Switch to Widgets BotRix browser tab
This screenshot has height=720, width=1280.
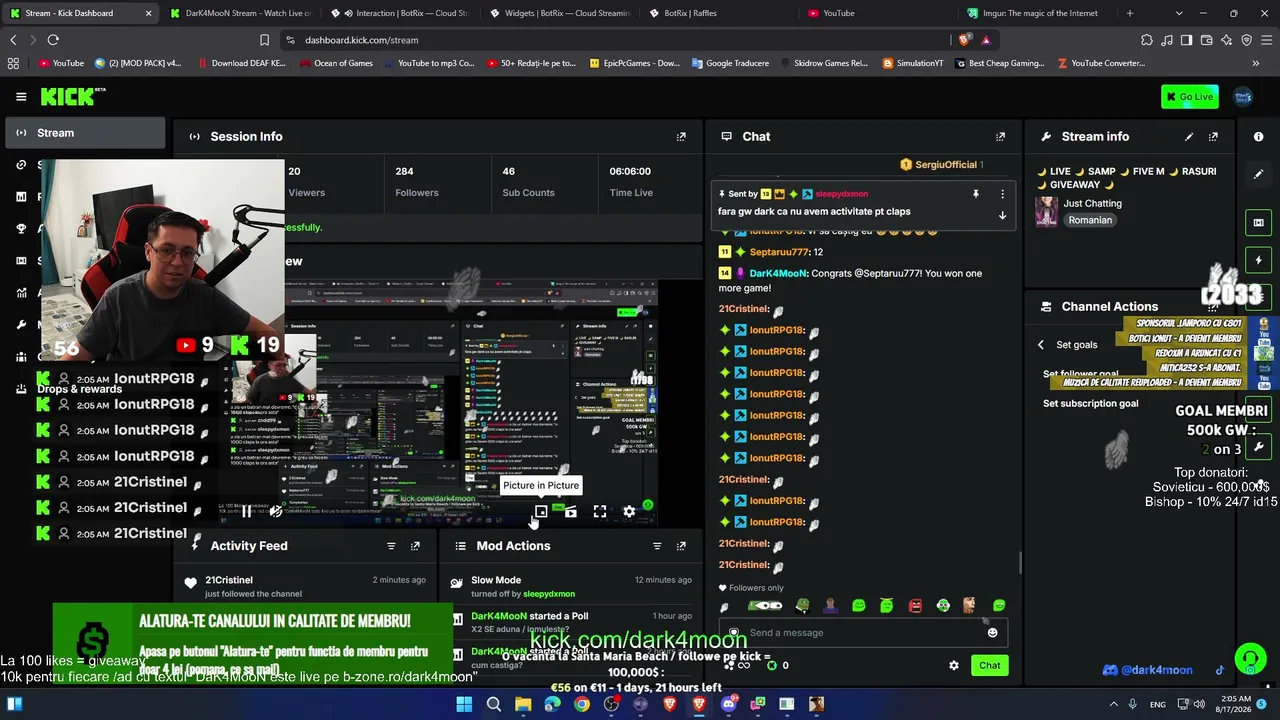point(560,13)
